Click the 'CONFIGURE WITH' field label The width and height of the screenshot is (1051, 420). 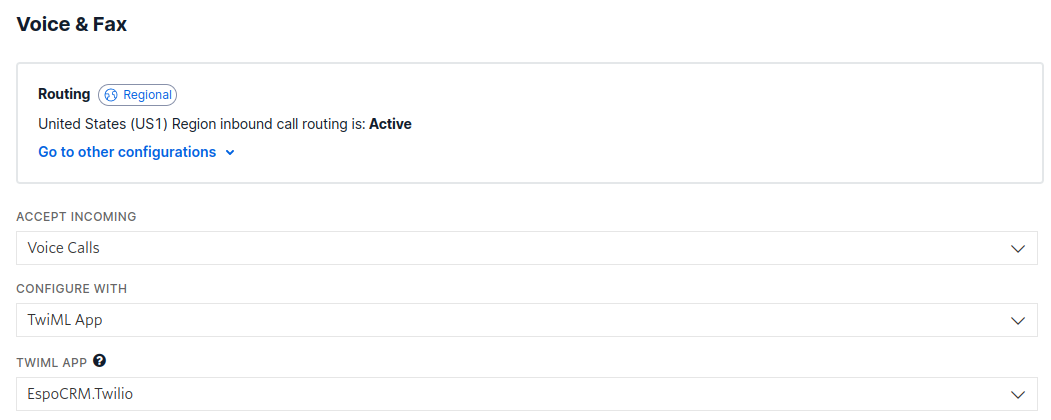point(71,289)
